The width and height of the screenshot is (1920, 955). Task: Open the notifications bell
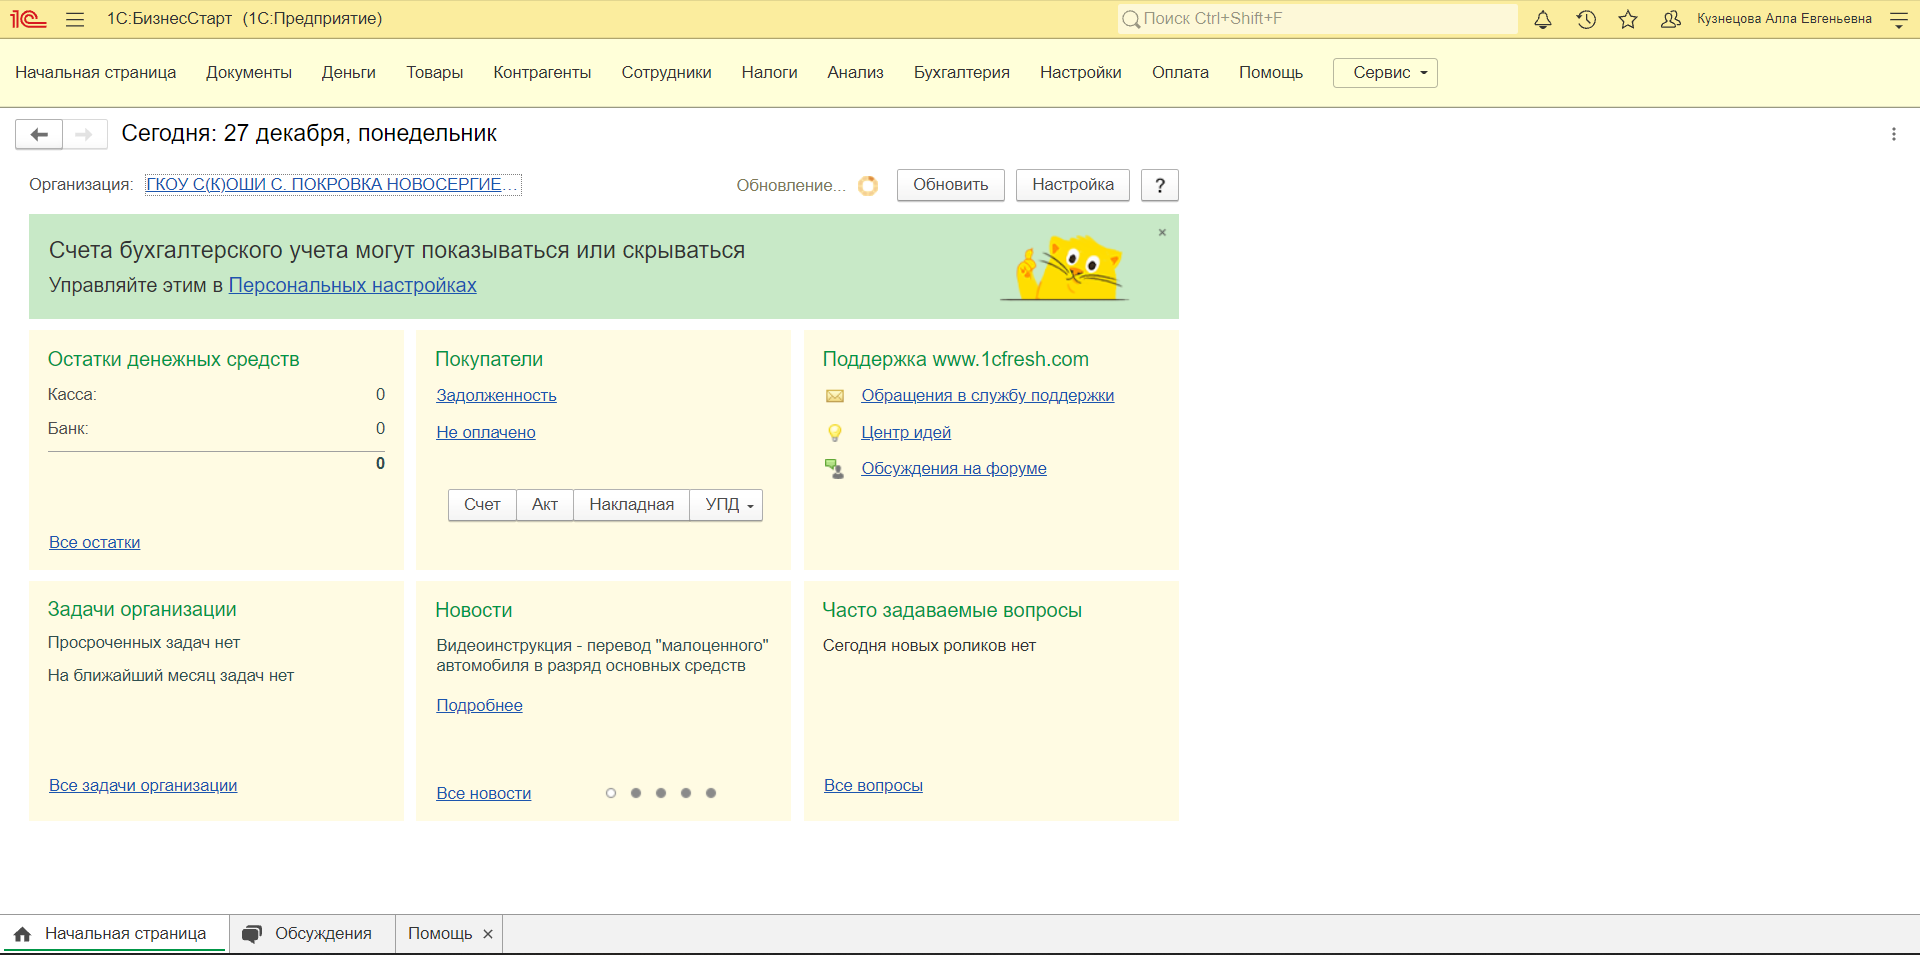pos(1543,19)
